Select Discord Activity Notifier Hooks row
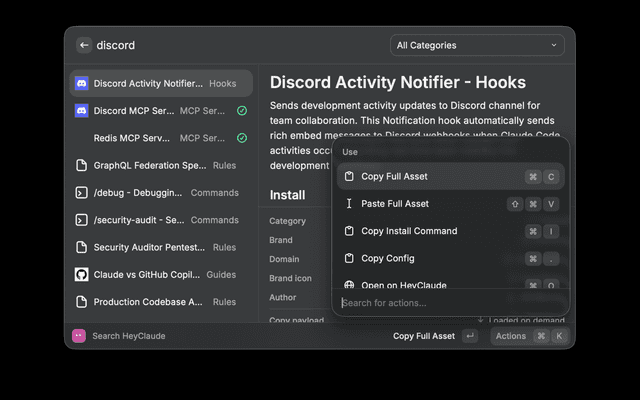This screenshot has width=640, height=400. point(161,83)
